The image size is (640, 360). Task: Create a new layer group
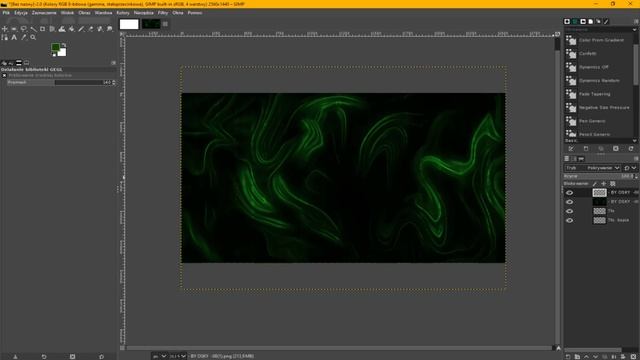point(577,357)
